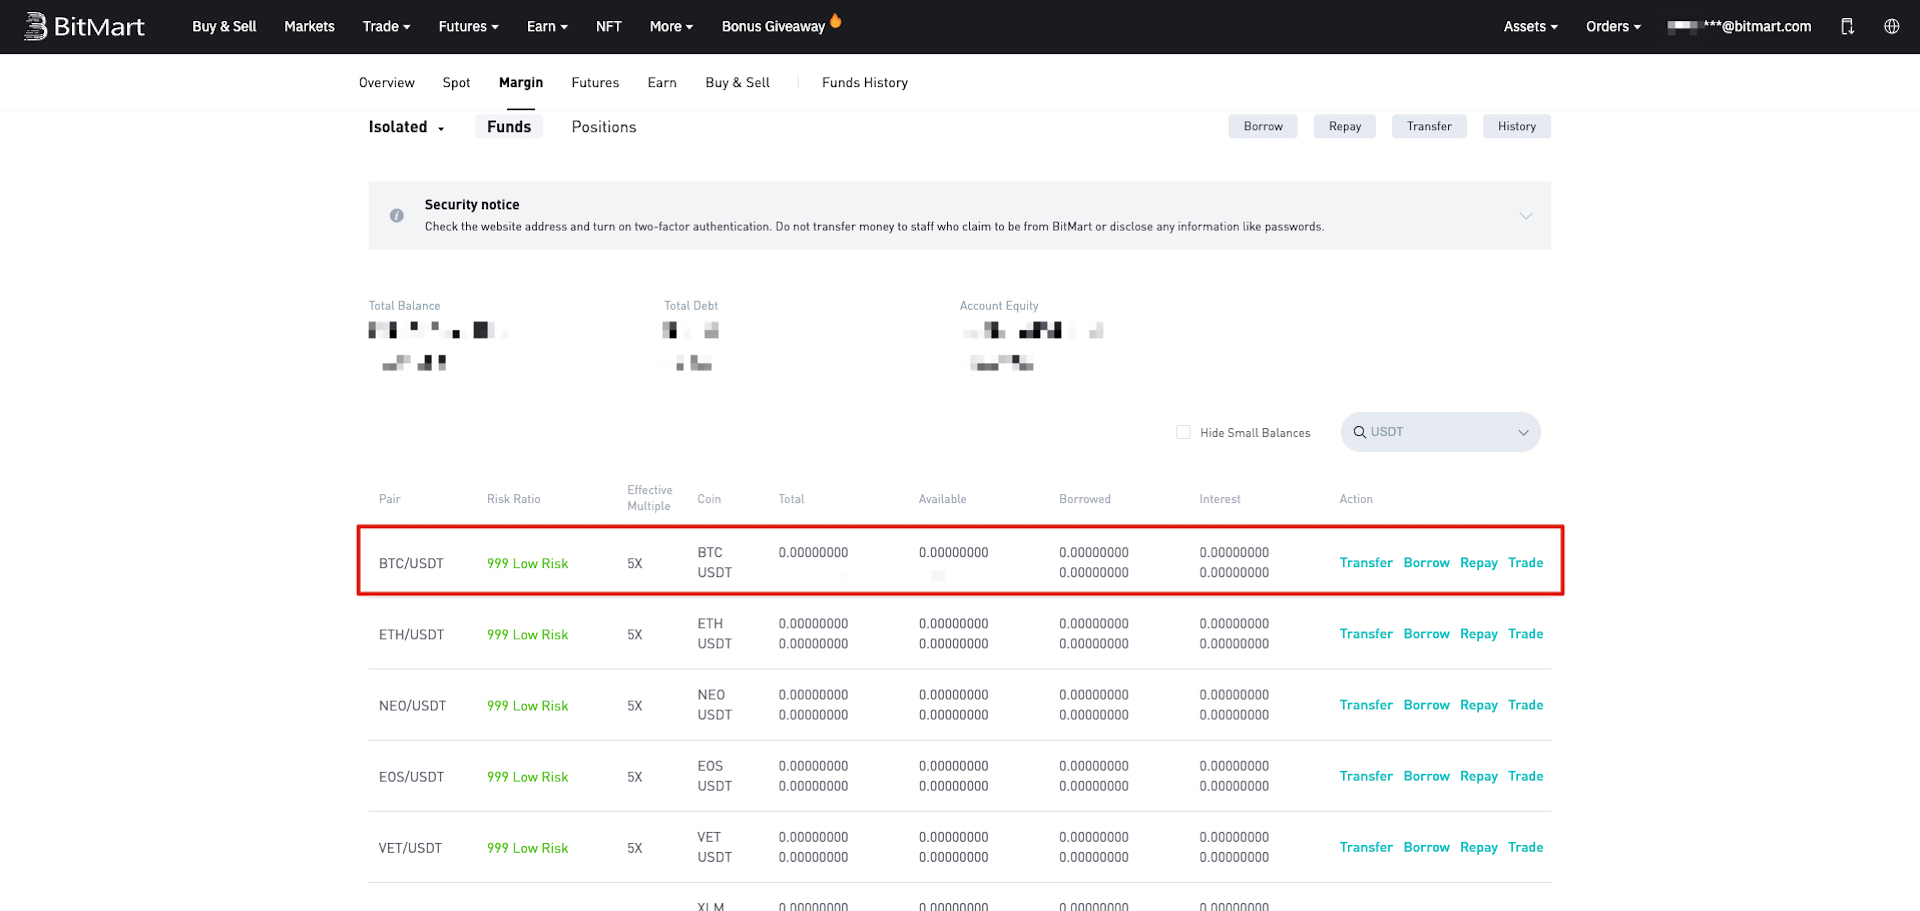Switch to Overview assets tab
Image resolution: width=1920 pixels, height=911 pixels.
pos(386,83)
